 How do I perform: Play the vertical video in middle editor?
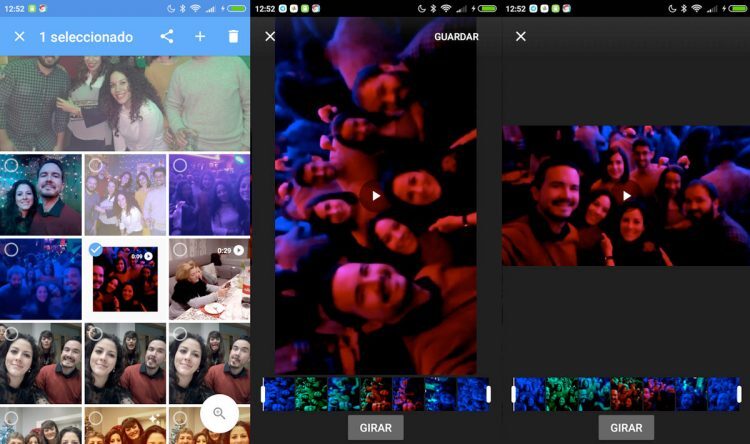[x=376, y=196]
